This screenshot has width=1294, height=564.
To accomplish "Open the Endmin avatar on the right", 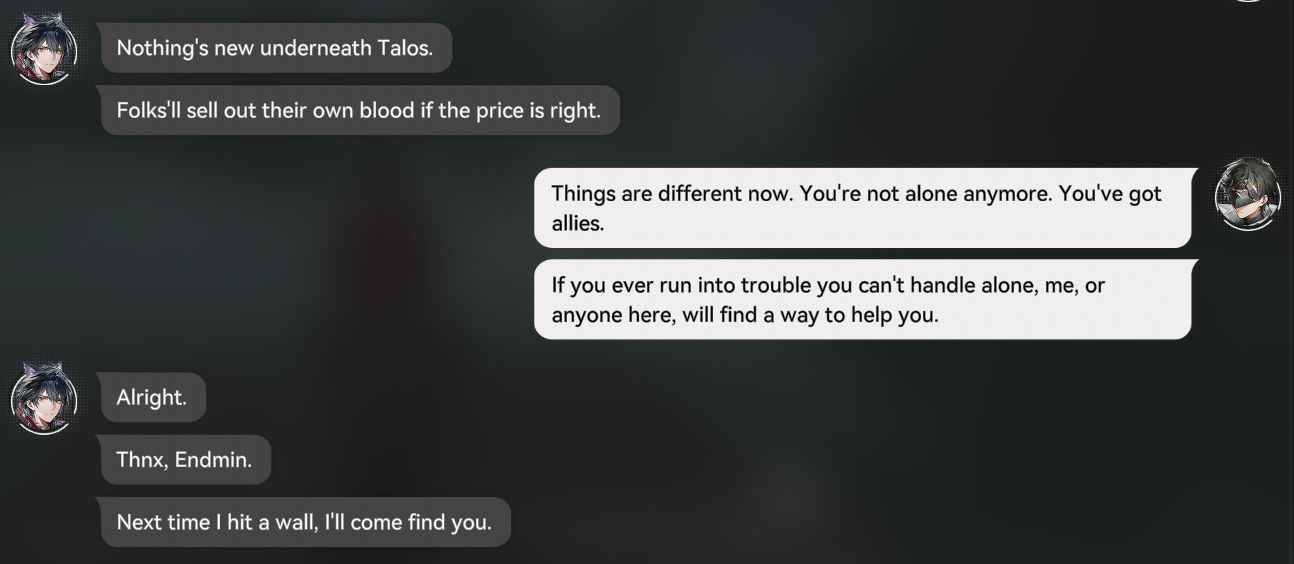I will pos(1247,194).
